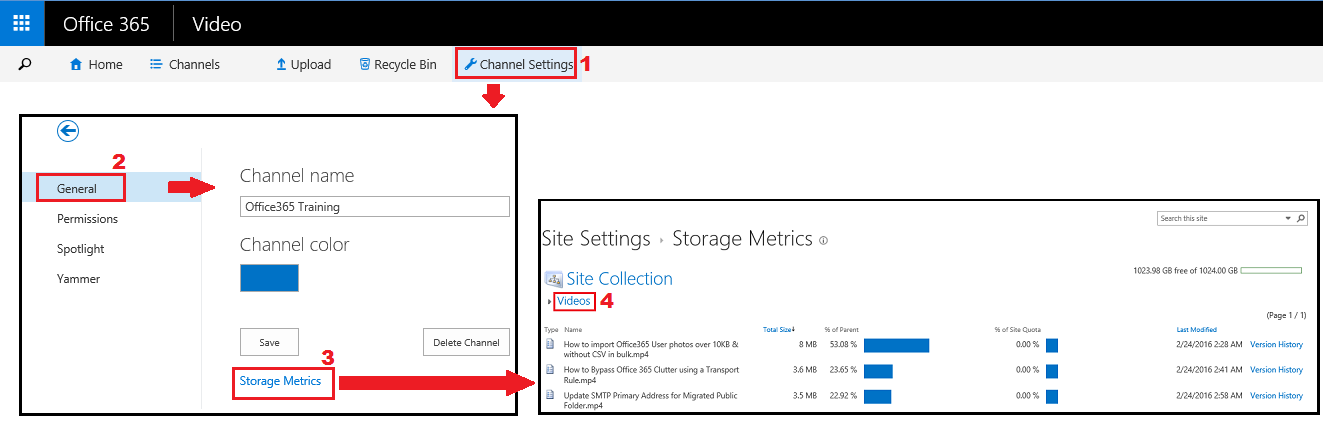Sort by the Total Size column header
1323x422 pixels.
(779, 329)
